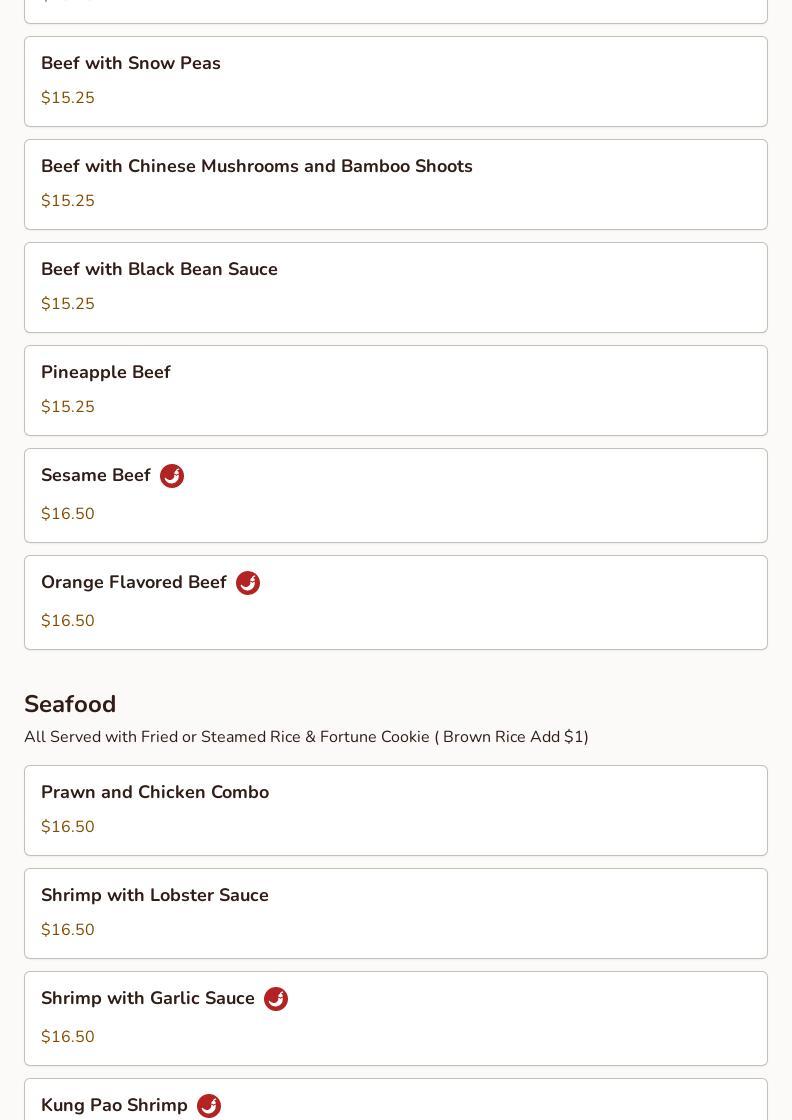Choose the Beef with Black Bean Sauce card
This screenshot has height=1120, width=792.
point(396,287)
